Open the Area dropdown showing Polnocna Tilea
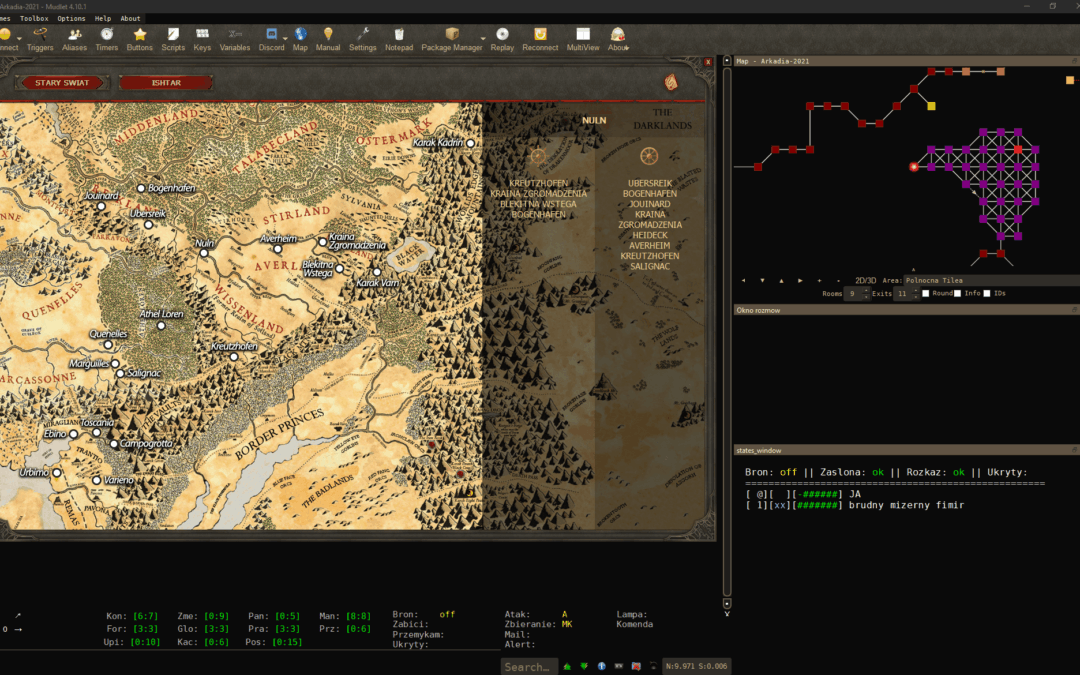Screen dimensions: 1080x675 [991, 280]
